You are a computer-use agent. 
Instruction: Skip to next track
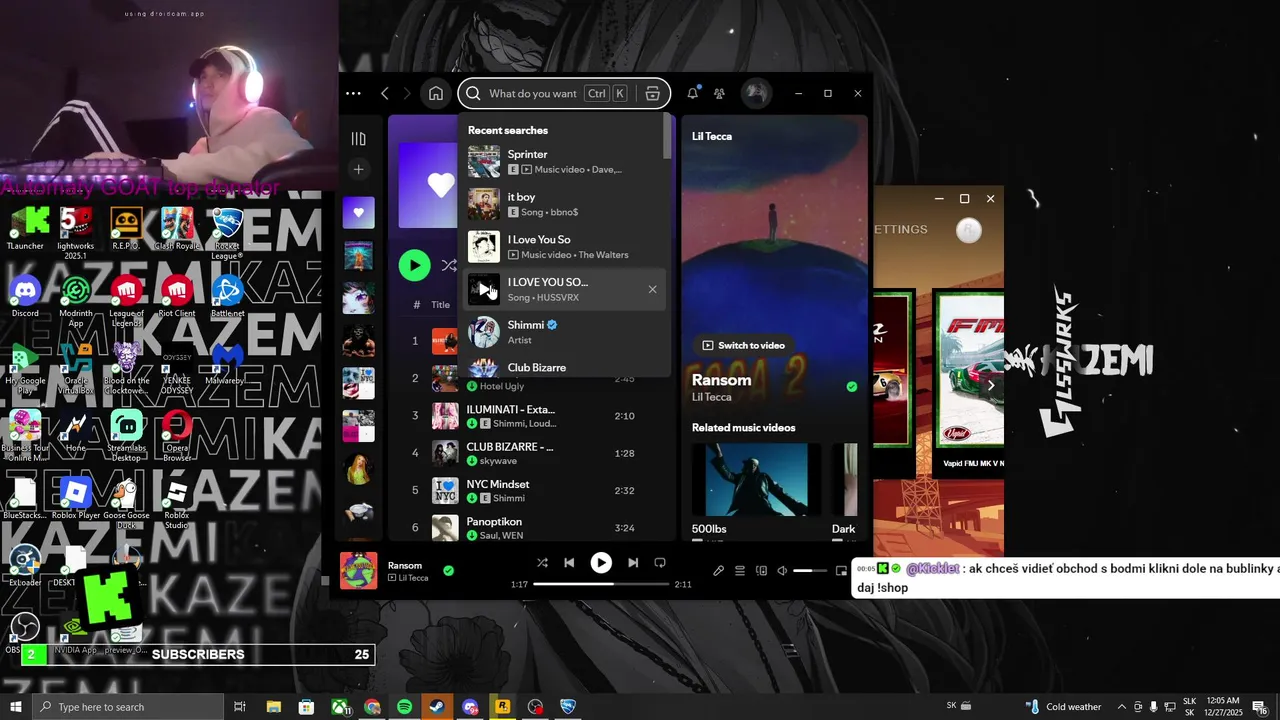(633, 563)
